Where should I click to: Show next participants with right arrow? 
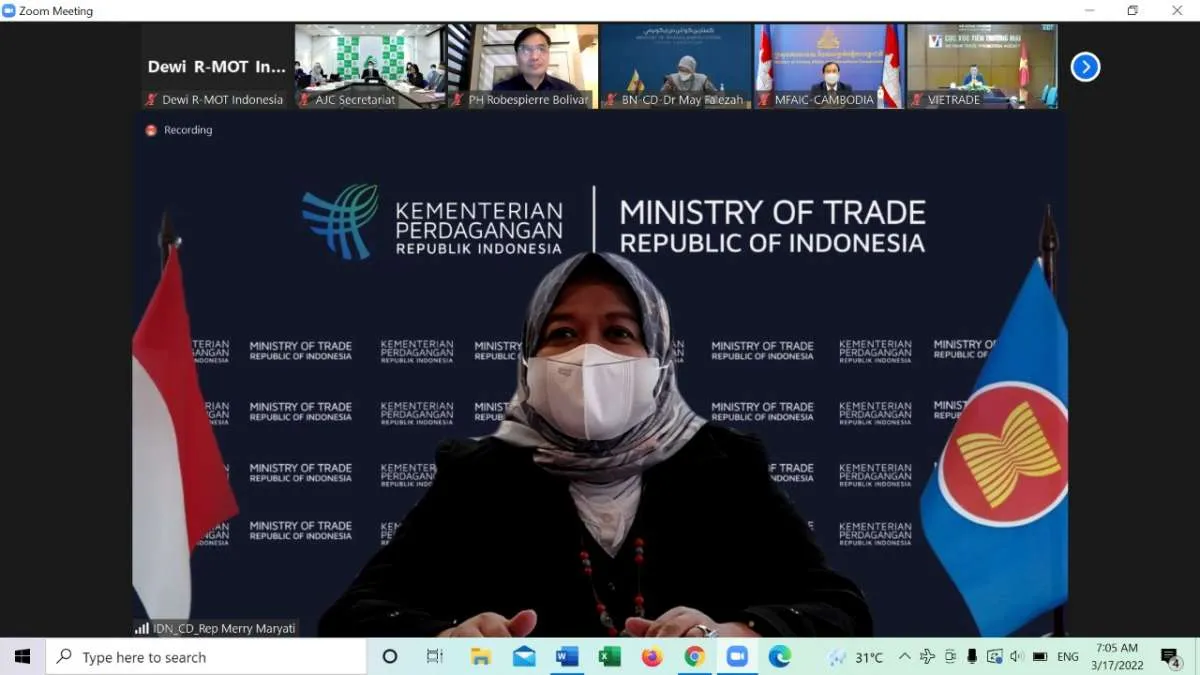[1085, 67]
